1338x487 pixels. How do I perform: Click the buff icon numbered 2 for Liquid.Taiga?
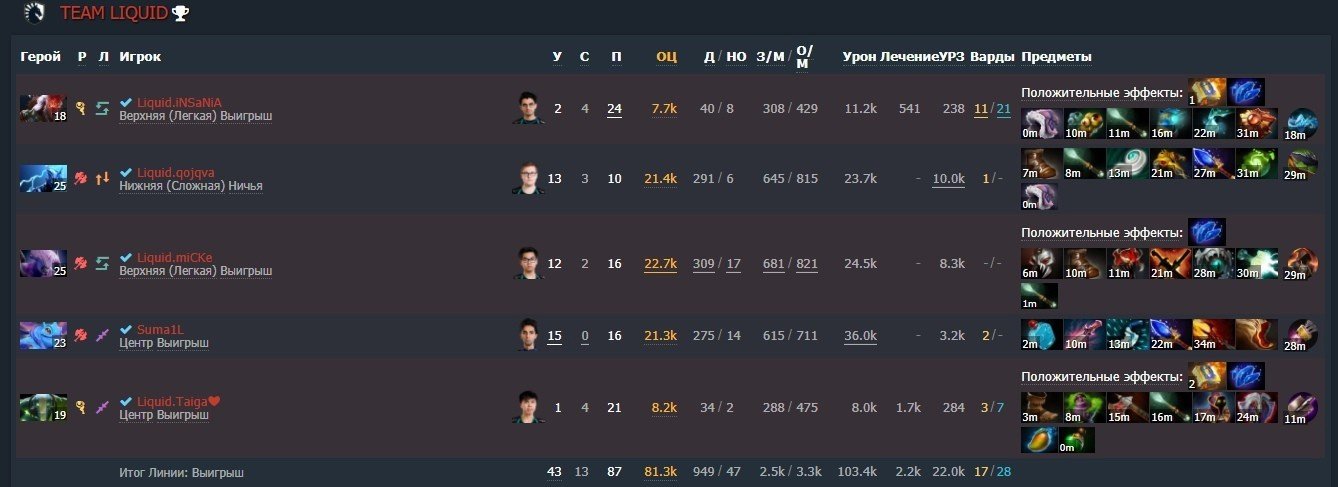1206,376
